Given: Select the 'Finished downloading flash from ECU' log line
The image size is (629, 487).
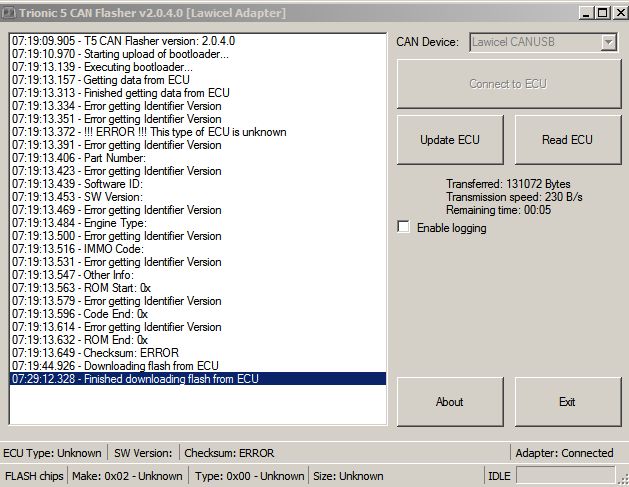Looking at the screenshot, I should click(x=197, y=379).
